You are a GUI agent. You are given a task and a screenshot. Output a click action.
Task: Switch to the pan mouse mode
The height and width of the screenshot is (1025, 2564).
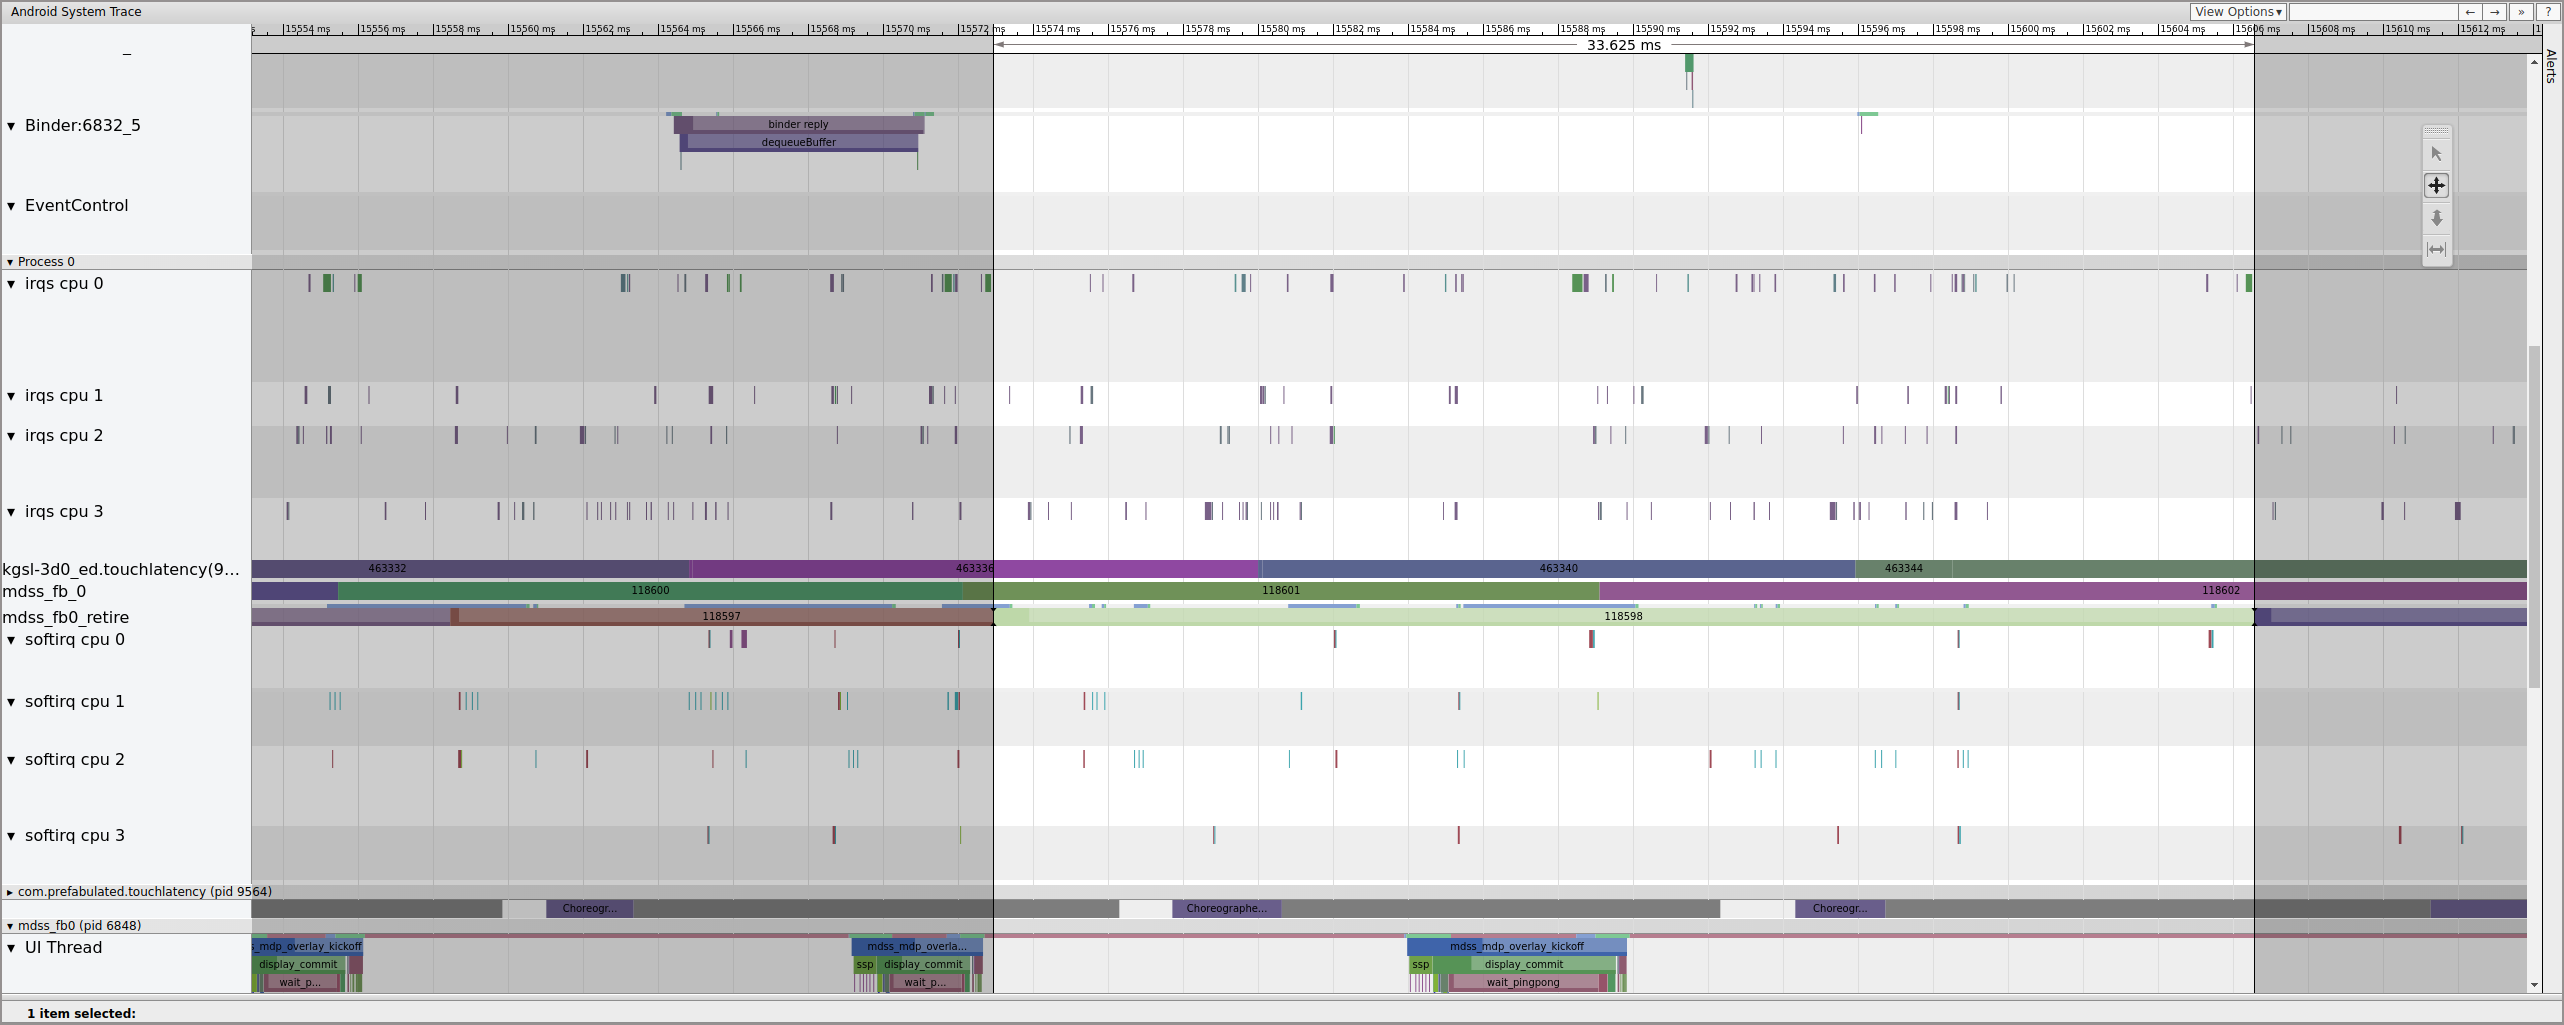(2436, 186)
